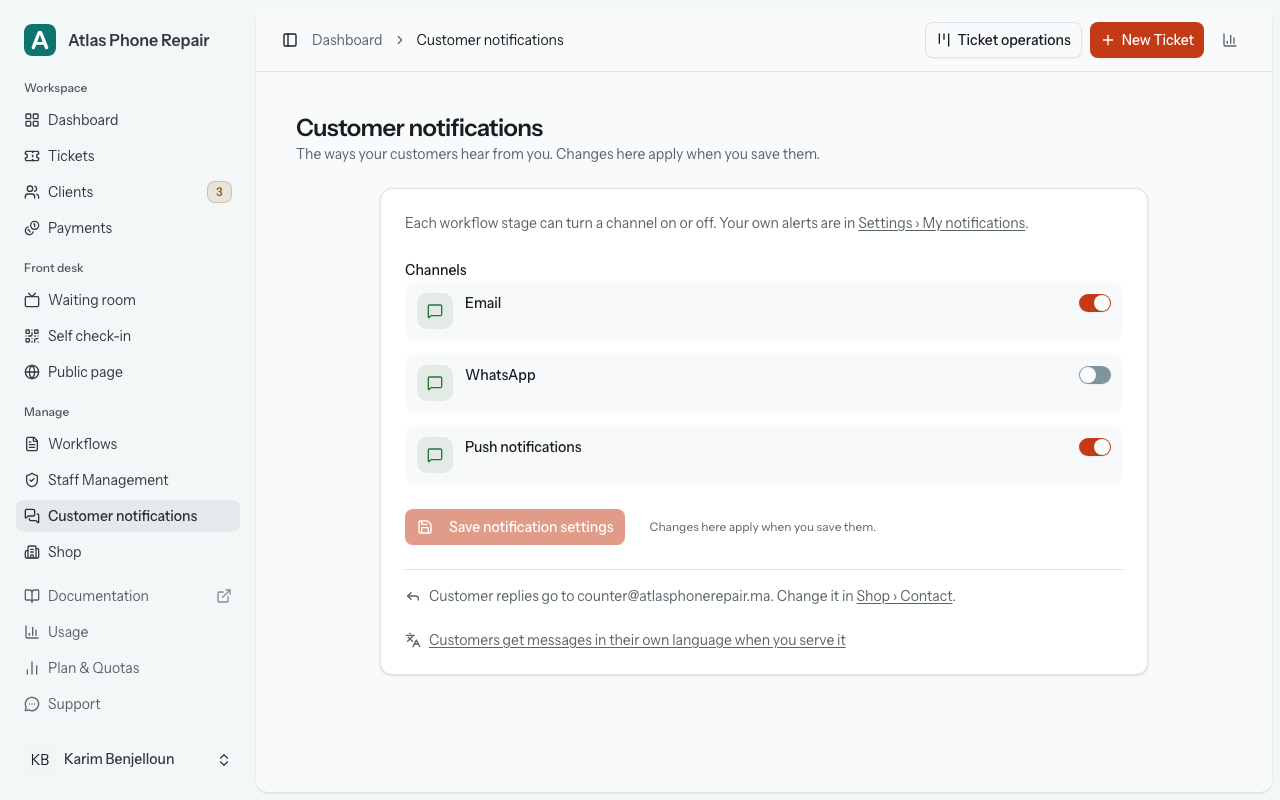Click the New Ticket button
1280x800 pixels.
1147,40
